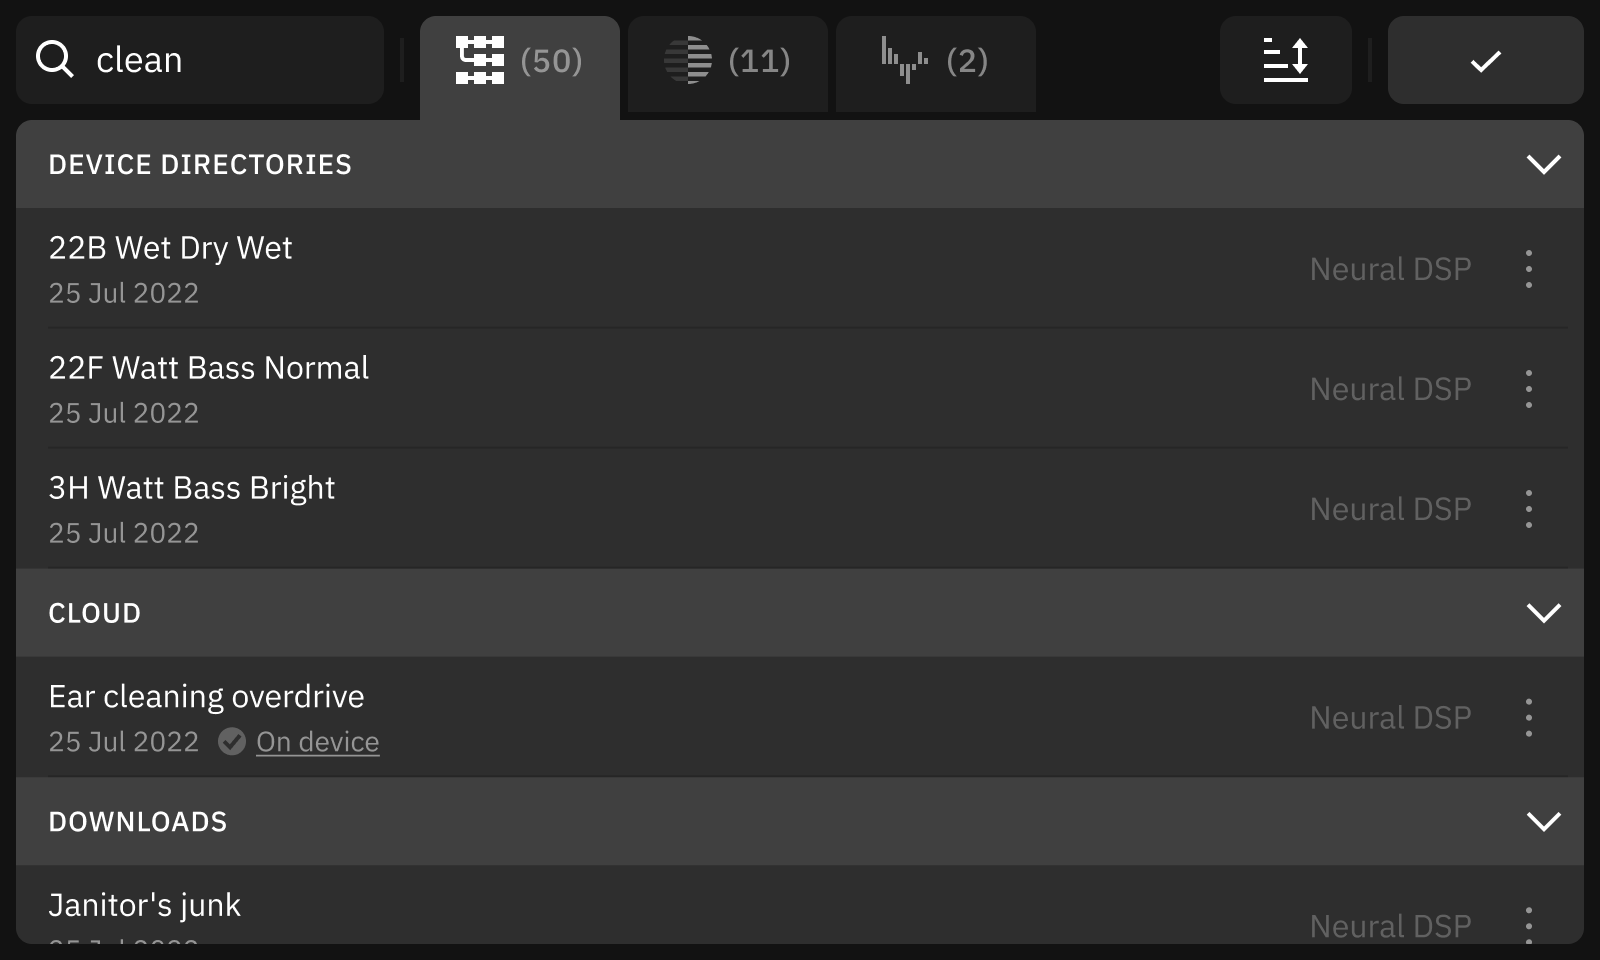Click the confirm checkmark icon
Screen dimensions: 1600x960
1485,60
